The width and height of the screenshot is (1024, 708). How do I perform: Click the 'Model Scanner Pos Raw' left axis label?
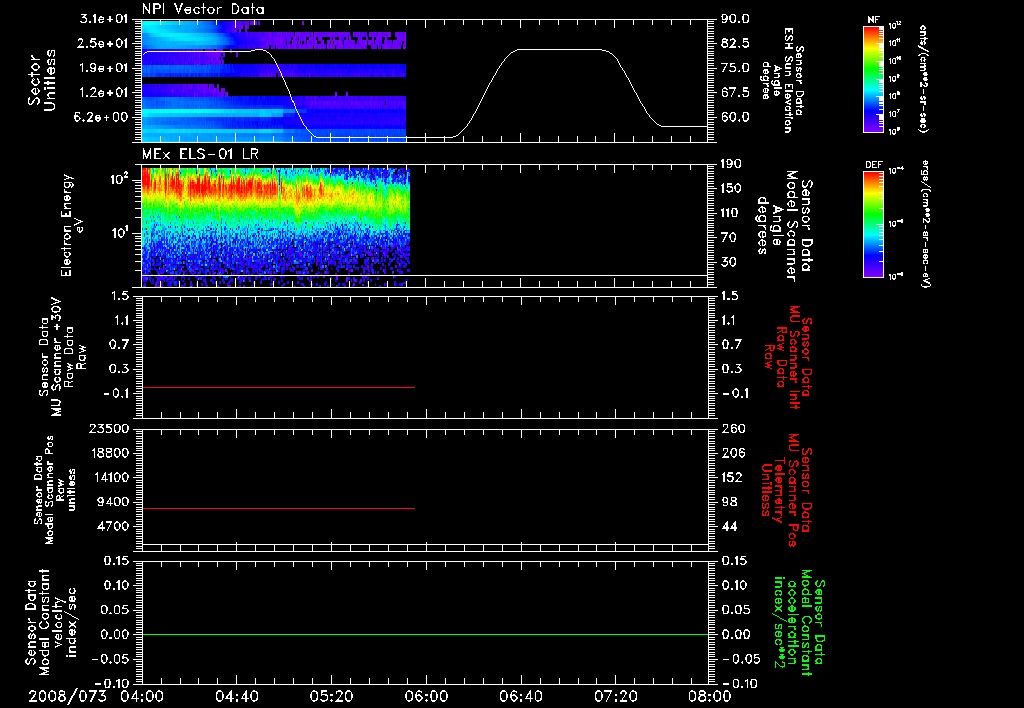coord(55,490)
